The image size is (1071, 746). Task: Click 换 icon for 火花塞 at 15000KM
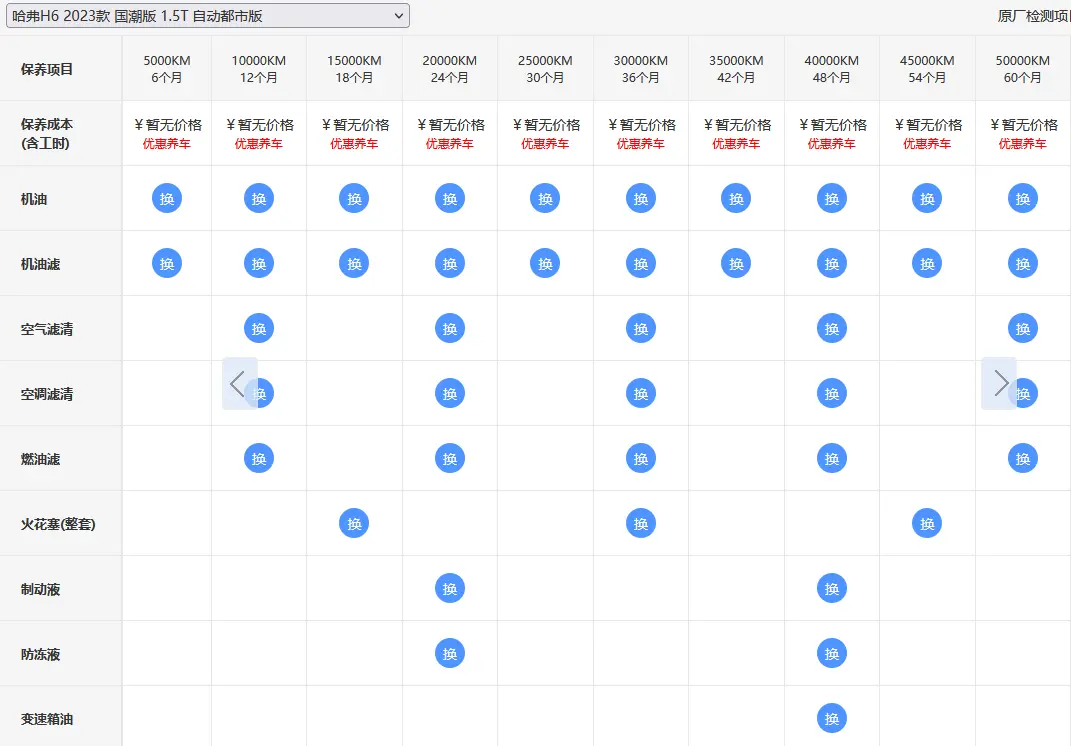354,523
